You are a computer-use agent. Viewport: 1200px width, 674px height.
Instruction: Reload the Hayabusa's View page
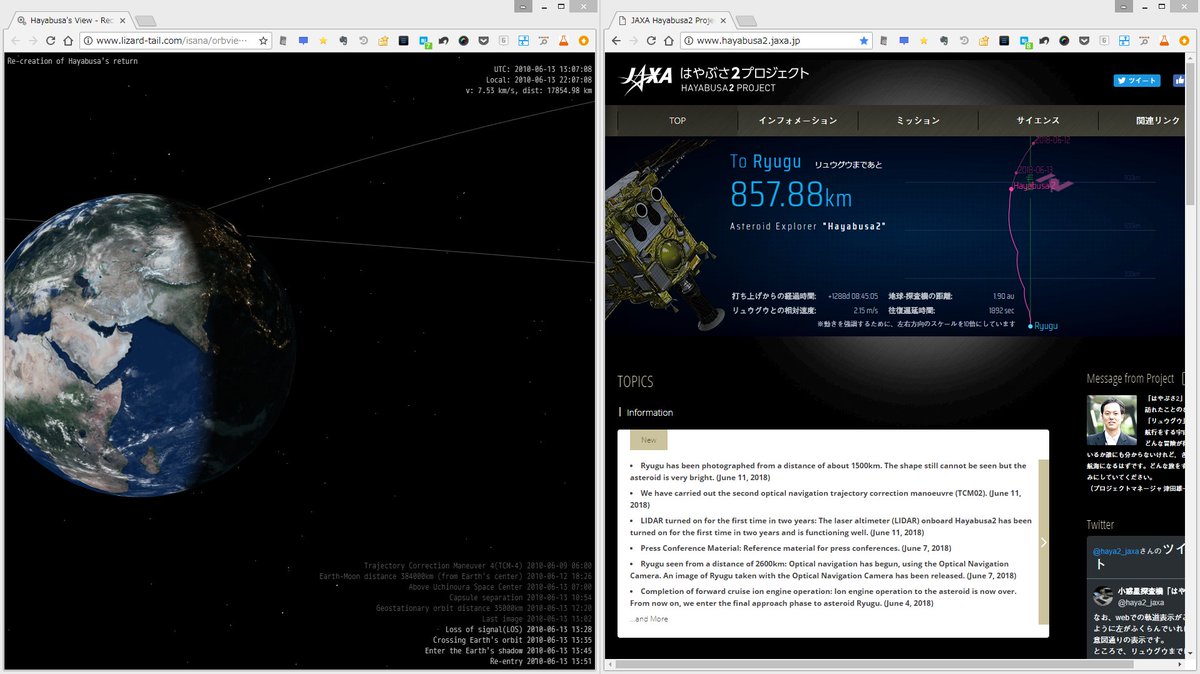pyautogui.click(x=50, y=41)
